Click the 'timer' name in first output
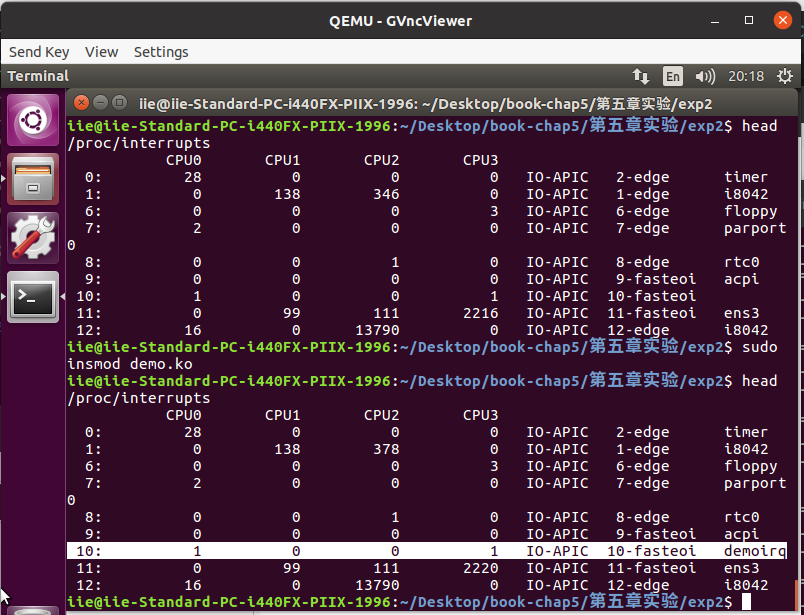Image resolution: width=804 pixels, height=615 pixels. [746, 177]
